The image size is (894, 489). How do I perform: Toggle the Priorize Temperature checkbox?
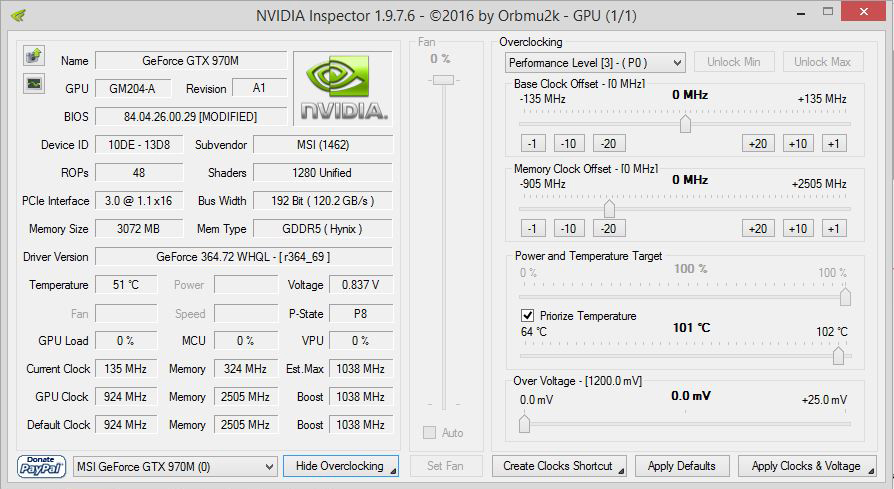pos(527,316)
